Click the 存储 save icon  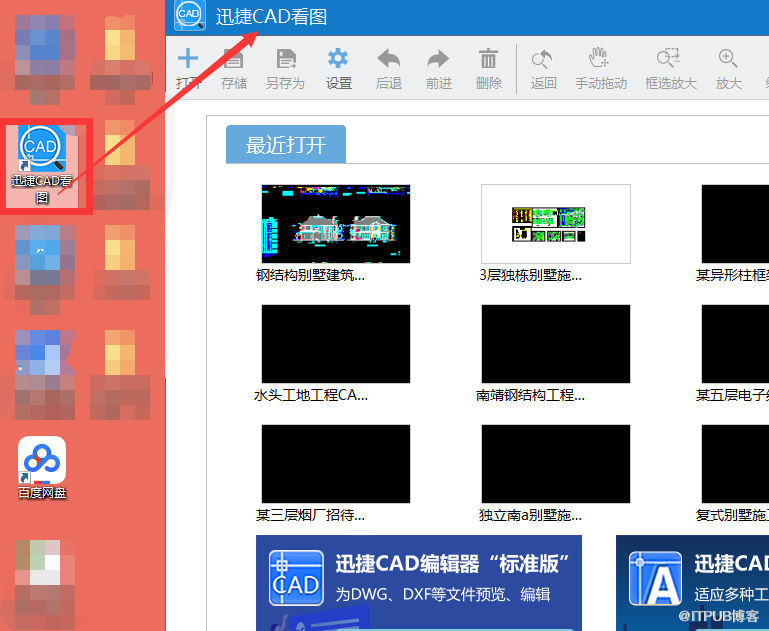pyautogui.click(x=233, y=59)
